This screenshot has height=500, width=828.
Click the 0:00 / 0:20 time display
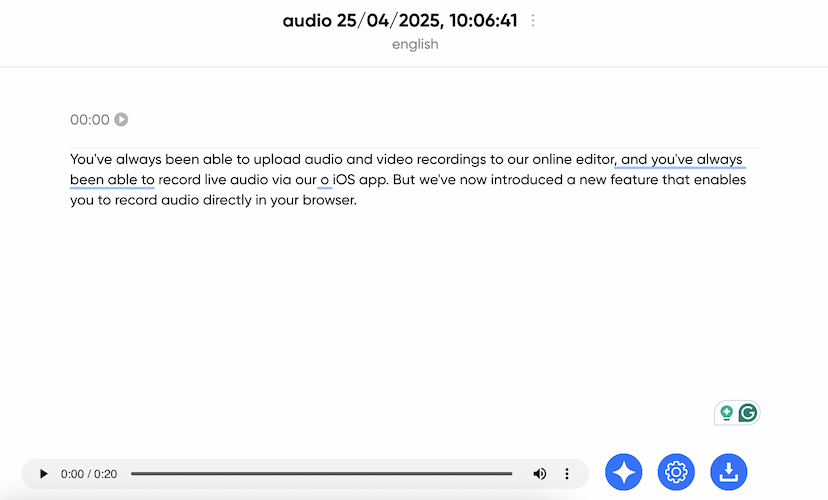click(x=89, y=473)
